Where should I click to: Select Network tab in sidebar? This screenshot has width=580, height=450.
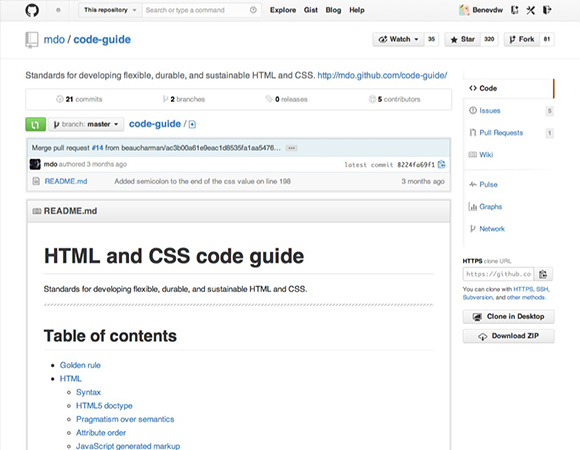pos(508,229)
